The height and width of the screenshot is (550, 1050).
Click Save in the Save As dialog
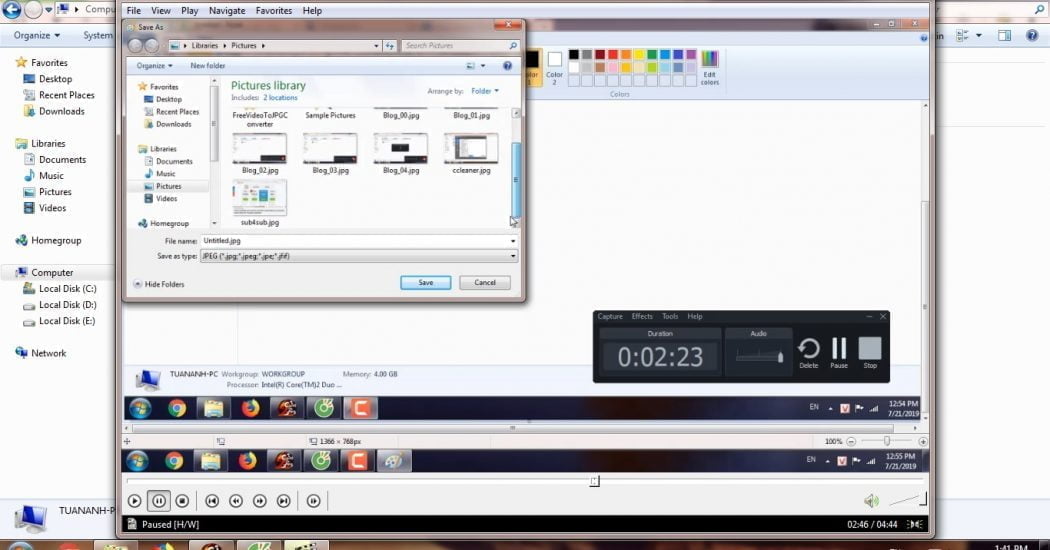point(426,283)
